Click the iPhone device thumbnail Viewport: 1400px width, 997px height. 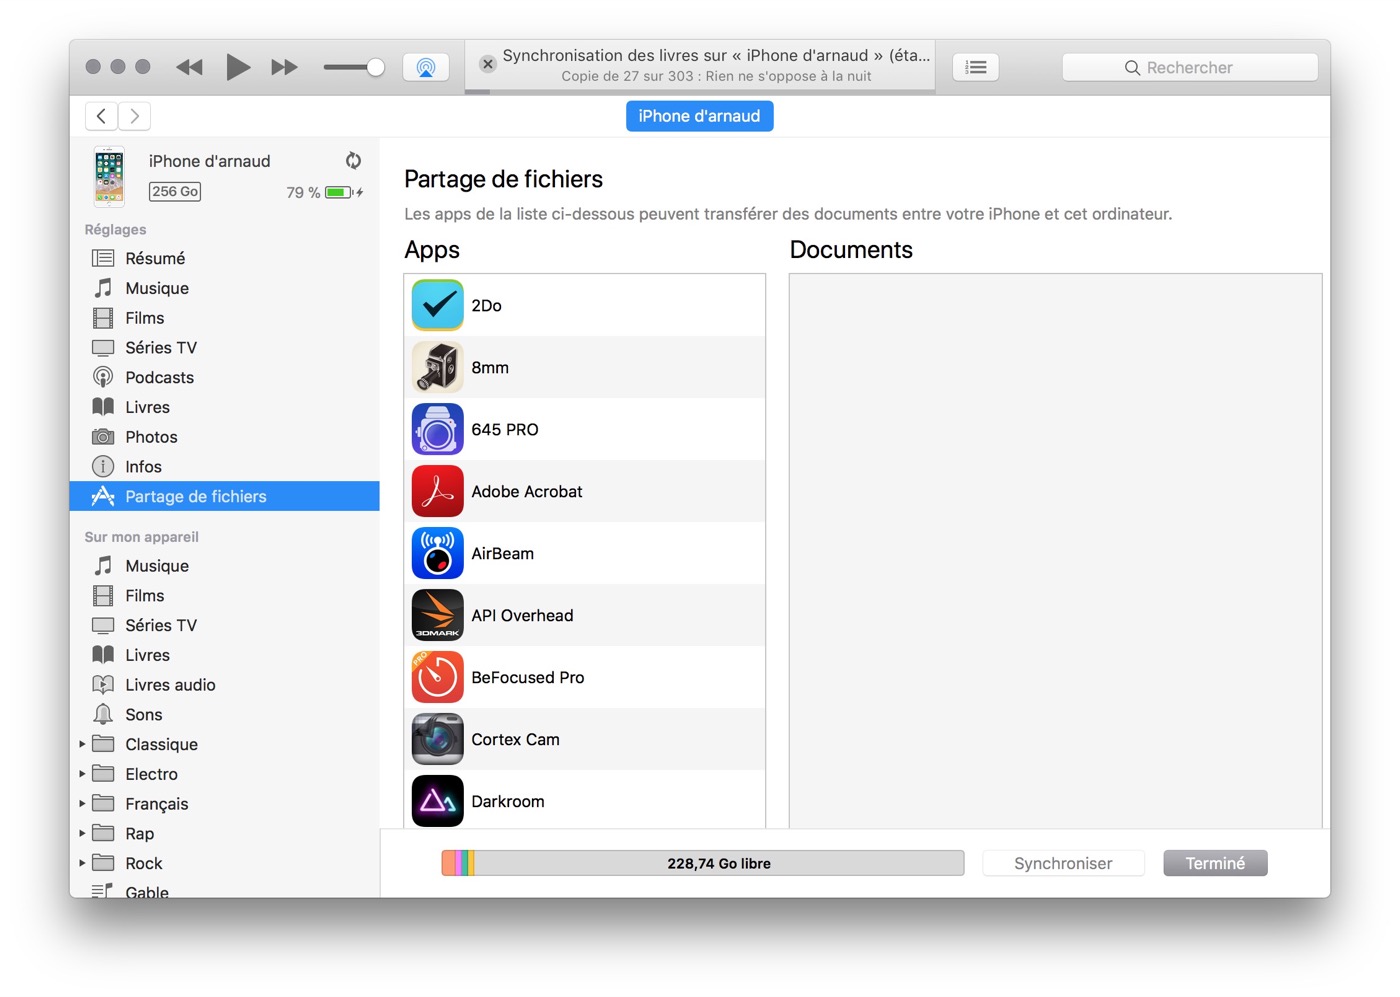point(109,176)
